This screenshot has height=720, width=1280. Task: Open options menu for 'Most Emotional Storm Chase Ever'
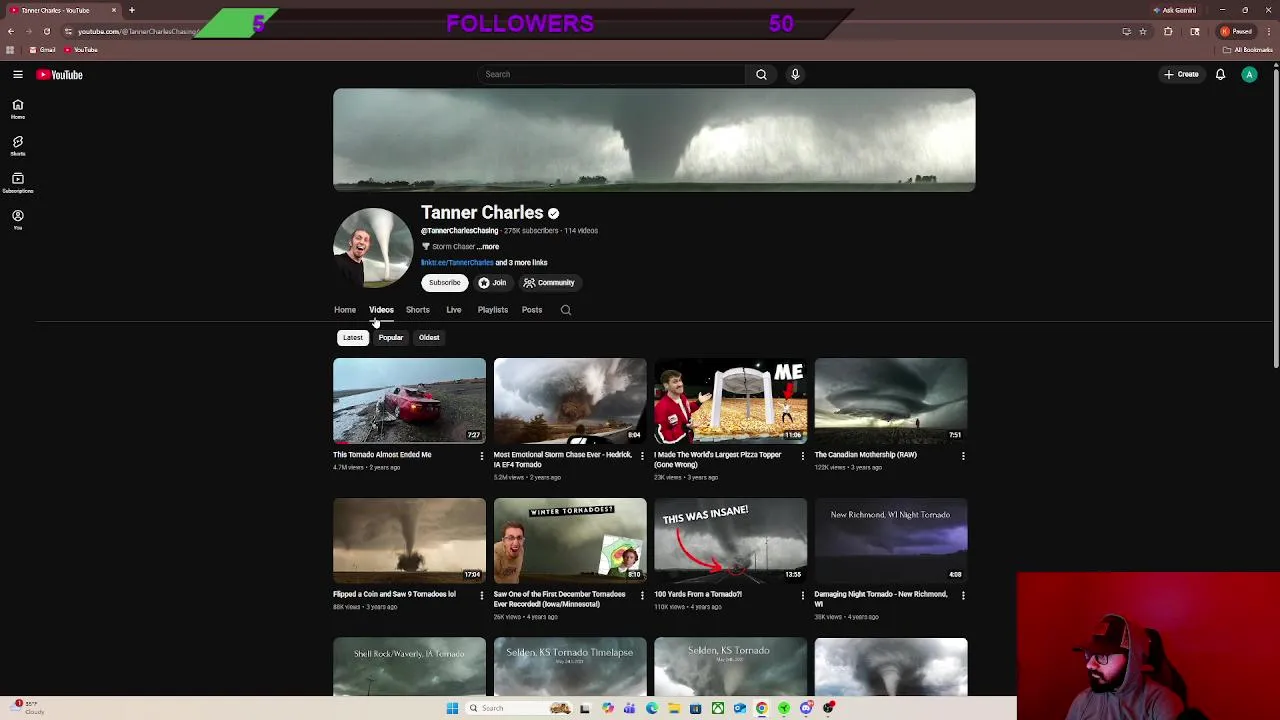pyautogui.click(x=642, y=456)
